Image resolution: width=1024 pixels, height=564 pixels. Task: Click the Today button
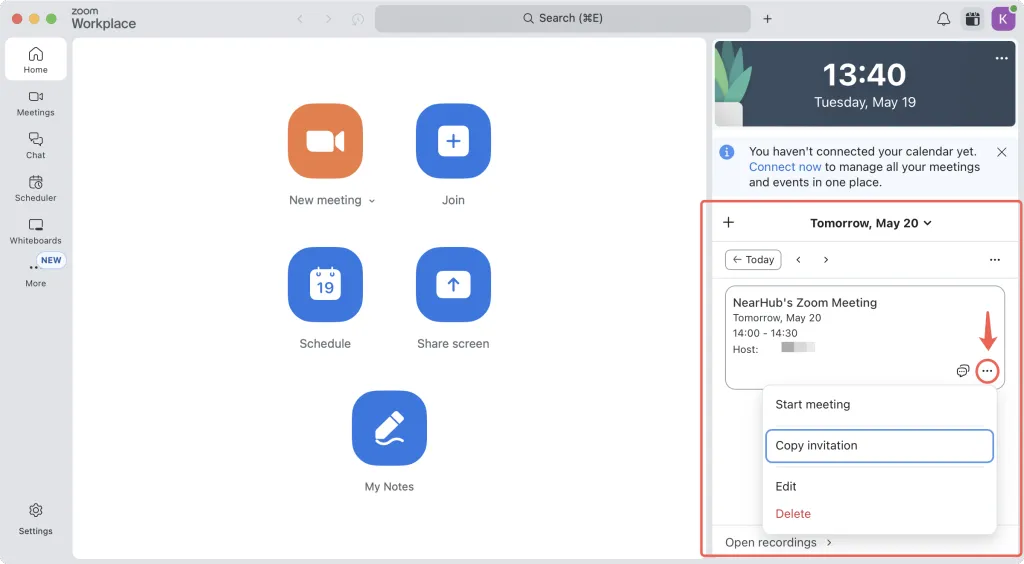[753, 260]
